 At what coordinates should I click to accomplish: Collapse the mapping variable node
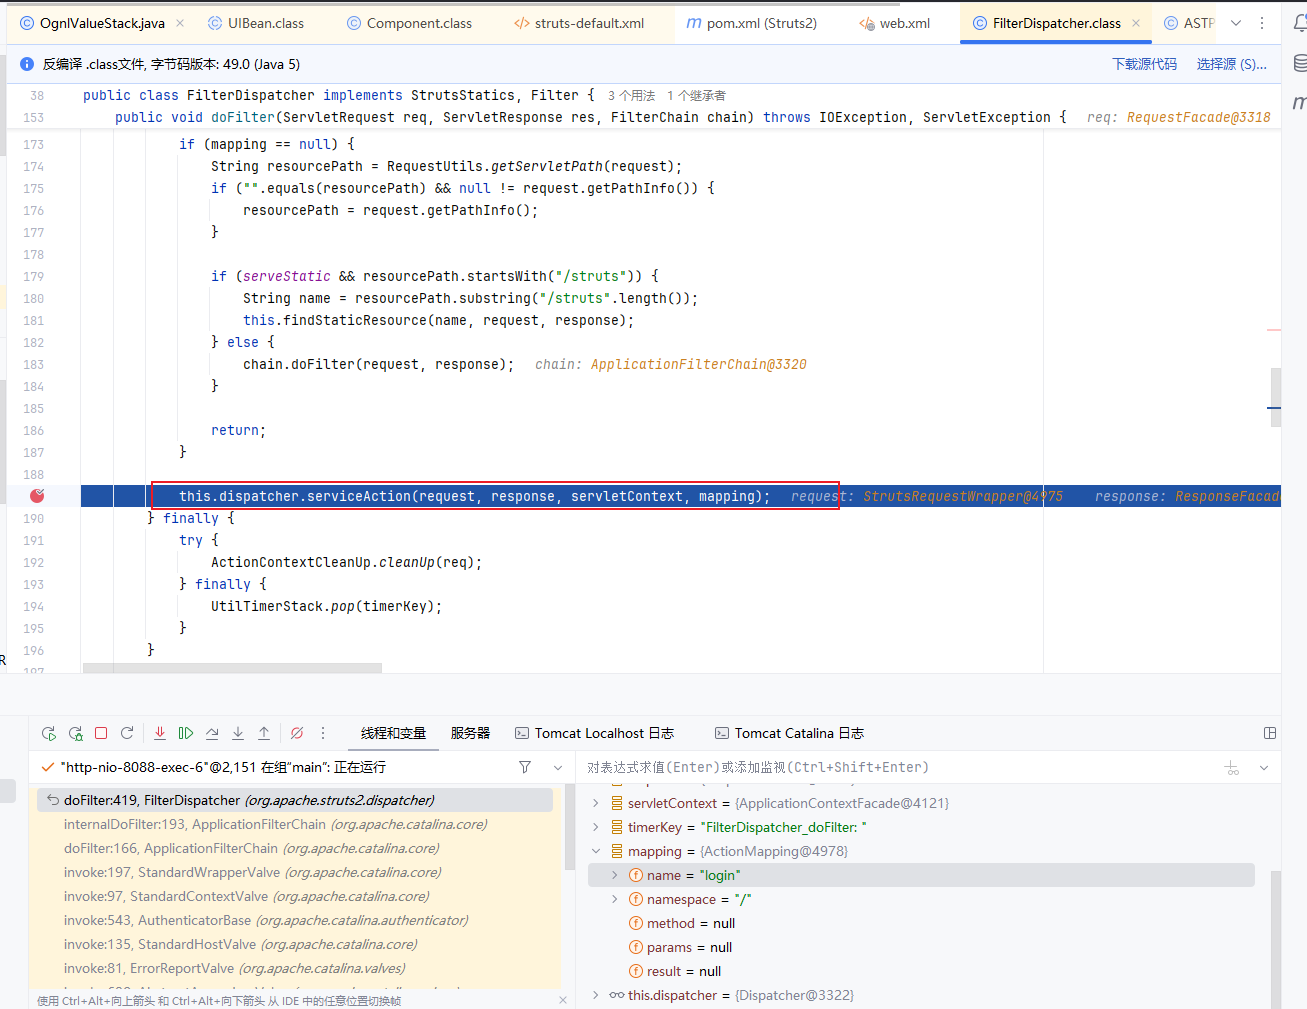pos(596,851)
